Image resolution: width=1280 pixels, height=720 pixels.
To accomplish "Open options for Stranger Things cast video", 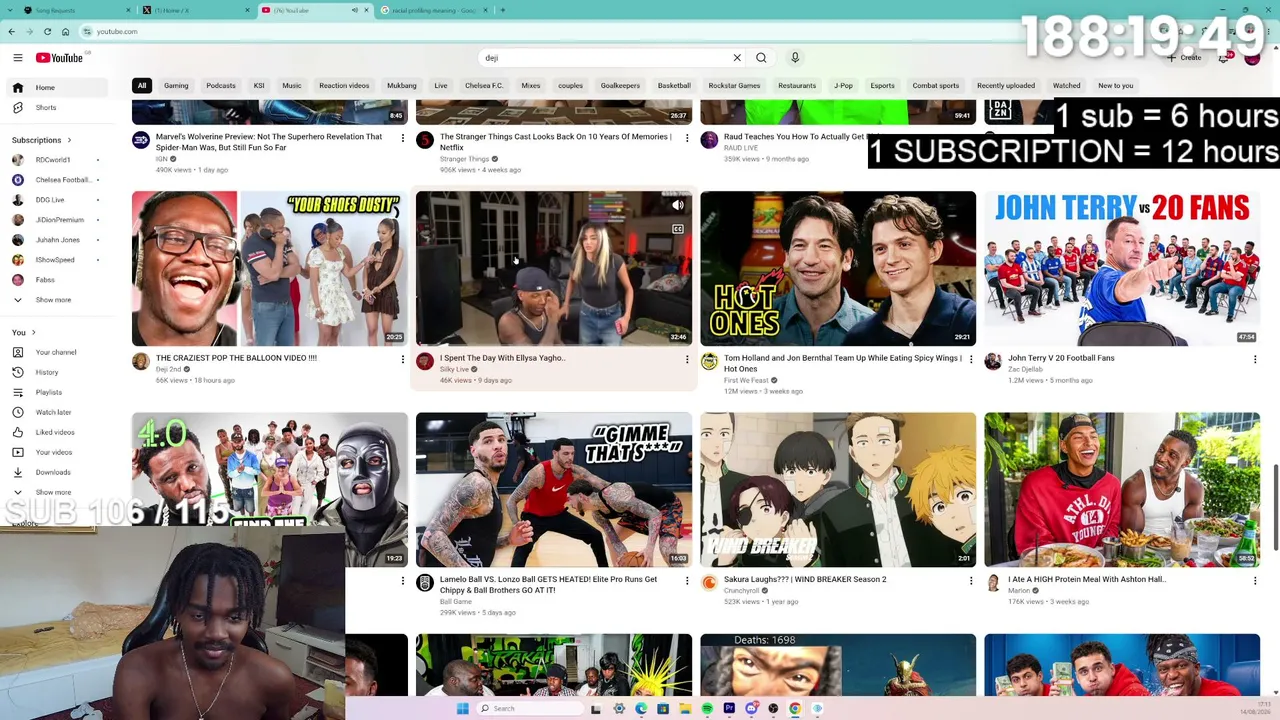I will [687, 138].
